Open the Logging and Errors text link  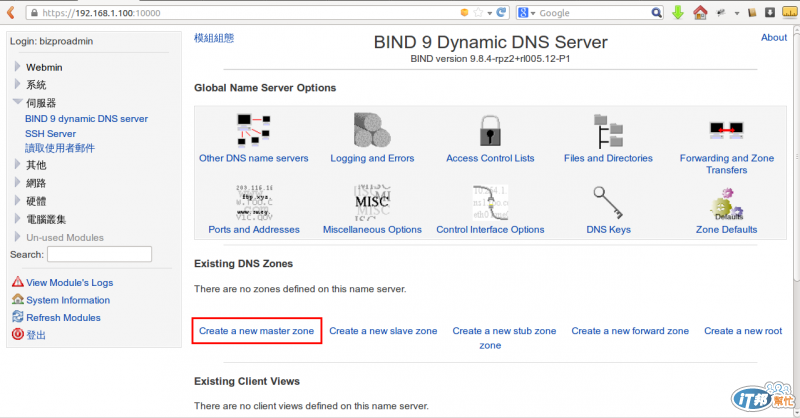click(x=372, y=158)
